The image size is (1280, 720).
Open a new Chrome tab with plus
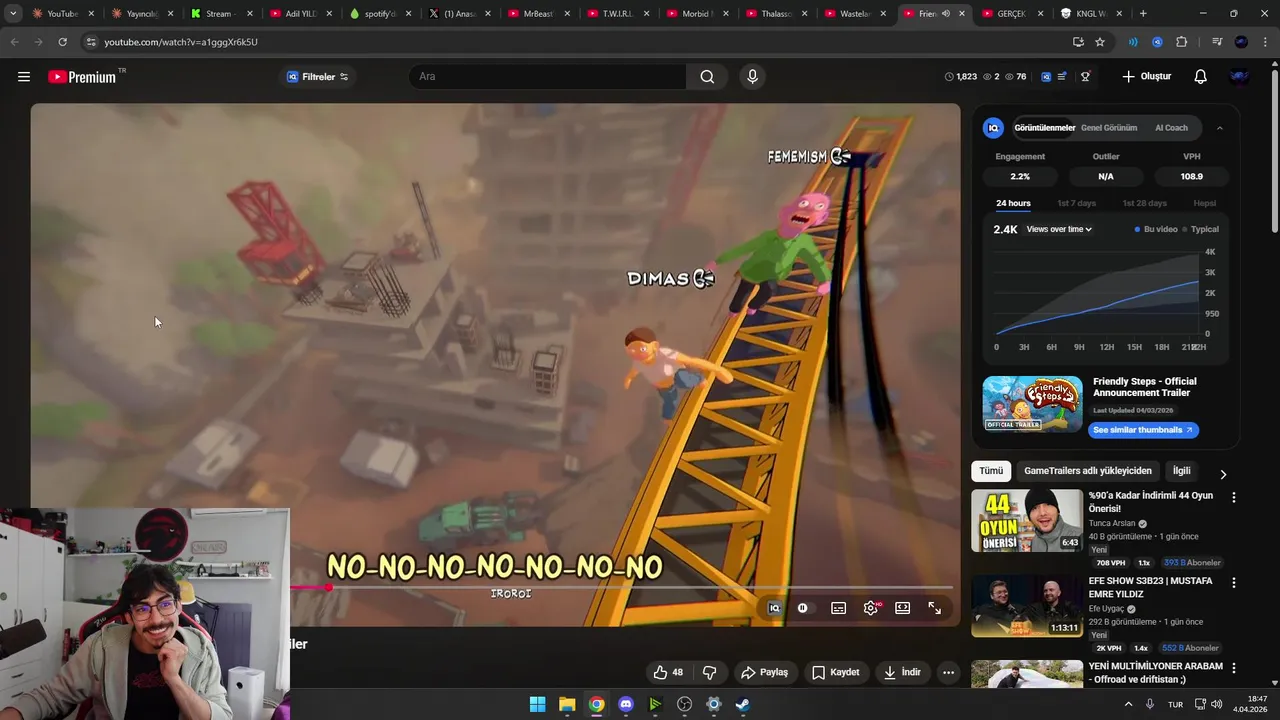pos(1143,14)
